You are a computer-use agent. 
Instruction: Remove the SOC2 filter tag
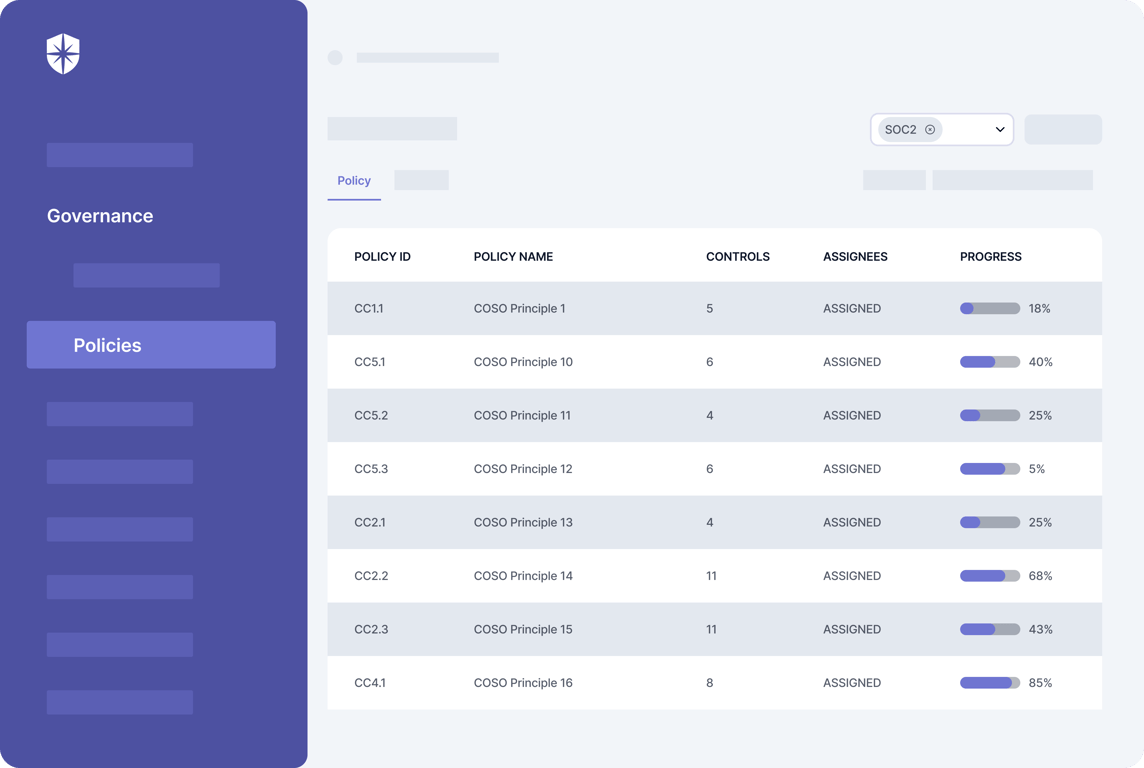pos(930,130)
